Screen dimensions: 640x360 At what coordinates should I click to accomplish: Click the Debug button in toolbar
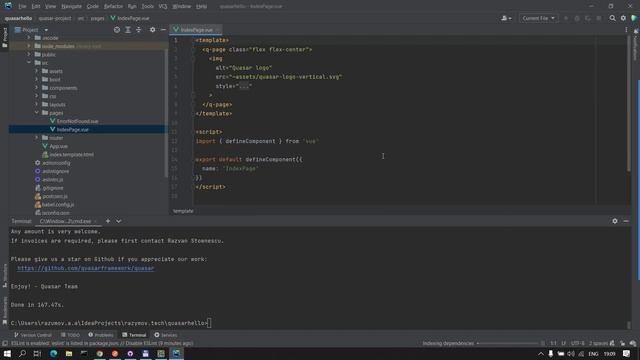click(x=577, y=18)
